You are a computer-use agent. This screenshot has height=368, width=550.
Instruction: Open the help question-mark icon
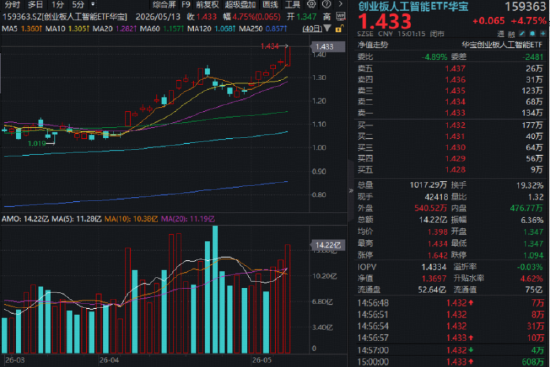326,4
